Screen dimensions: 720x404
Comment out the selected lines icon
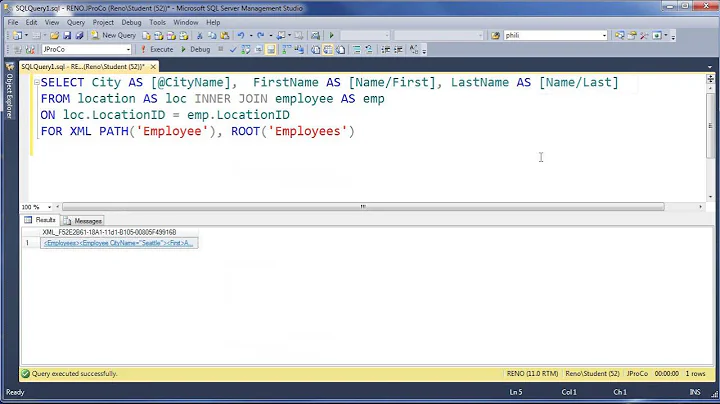click(356, 50)
